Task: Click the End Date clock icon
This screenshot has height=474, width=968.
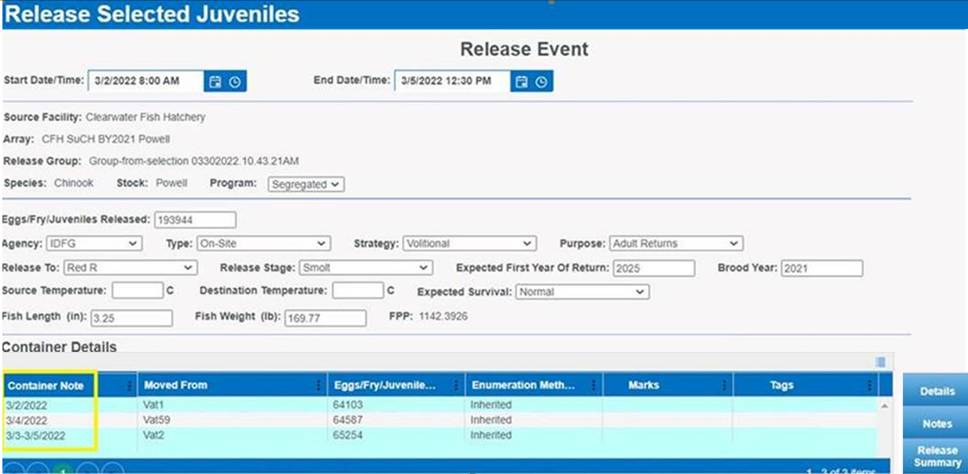Action: (542, 81)
